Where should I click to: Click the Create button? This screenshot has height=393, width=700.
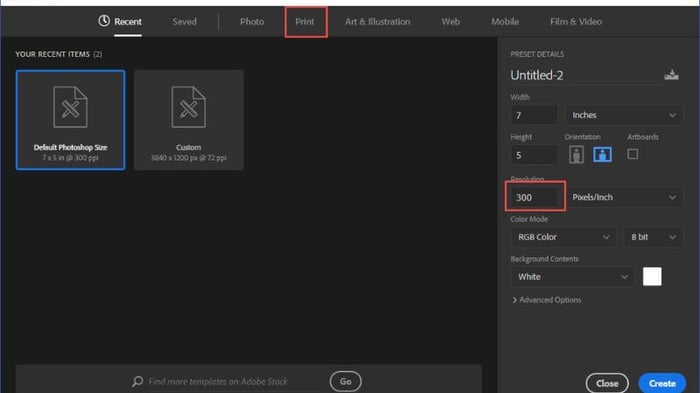(x=662, y=383)
